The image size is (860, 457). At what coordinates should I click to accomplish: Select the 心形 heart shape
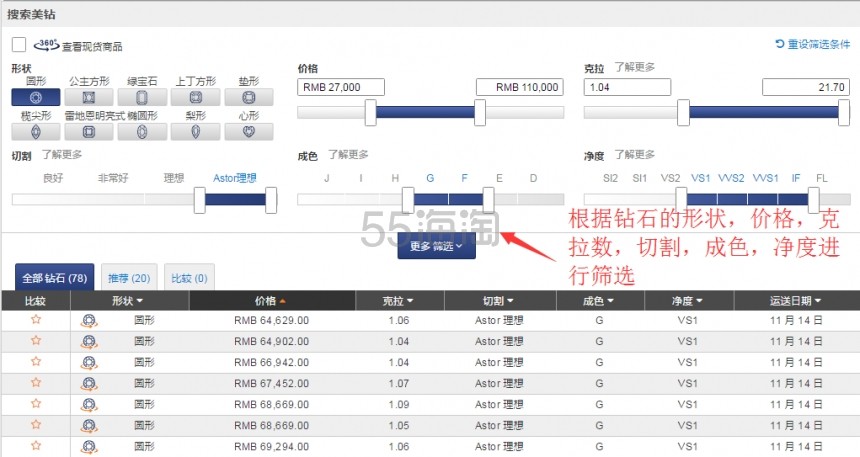pyautogui.click(x=248, y=131)
